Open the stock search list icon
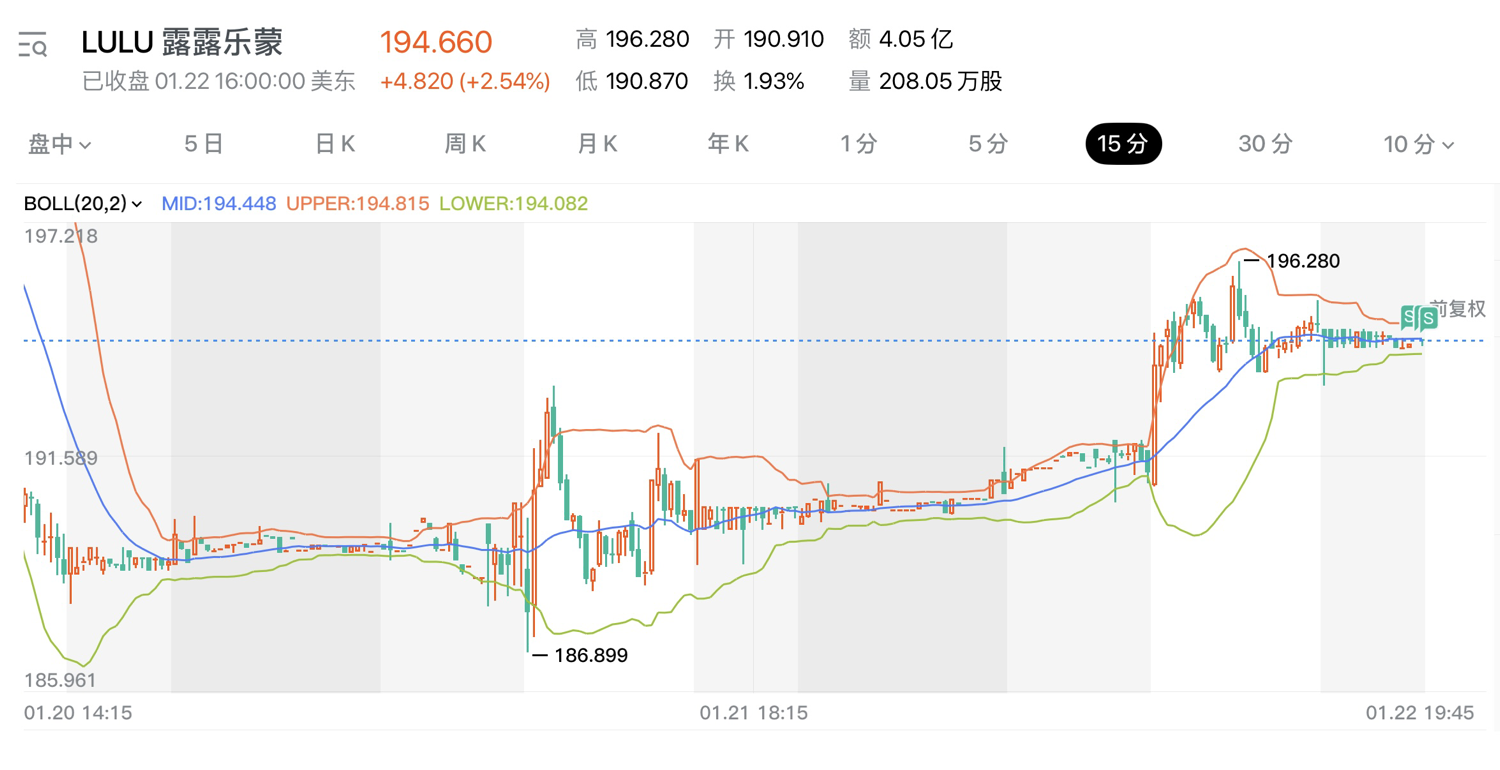The height and width of the screenshot is (770, 1500). point(32,45)
